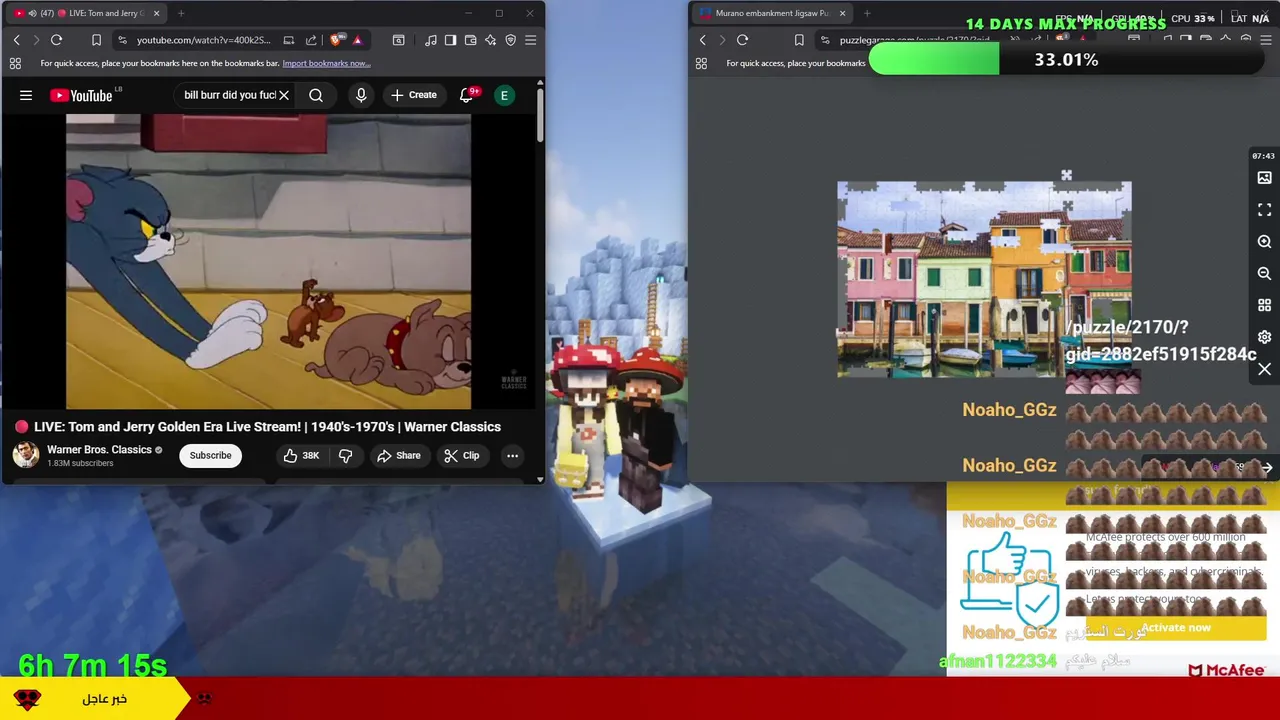The height and width of the screenshot is (720, 1280).
Task: Dislike the Tom and Jerry live stream
Action: (345, 455)
